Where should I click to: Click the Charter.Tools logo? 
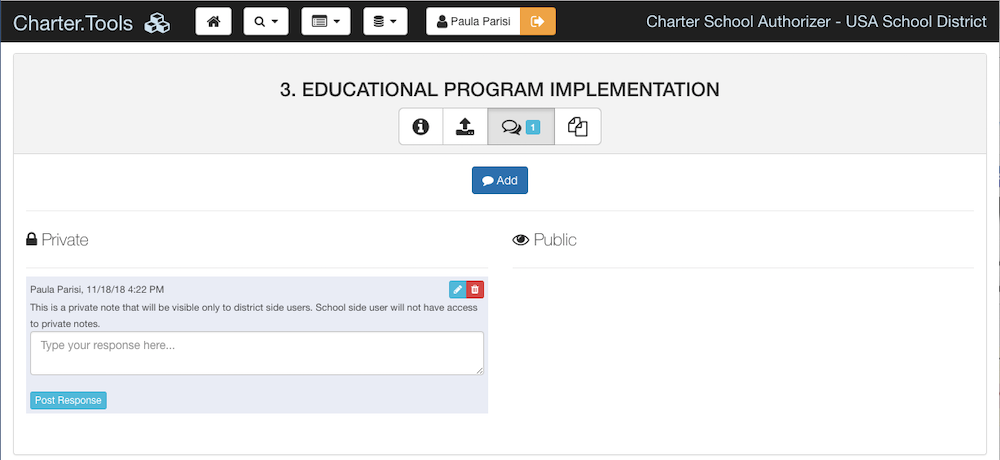point(92,23)
